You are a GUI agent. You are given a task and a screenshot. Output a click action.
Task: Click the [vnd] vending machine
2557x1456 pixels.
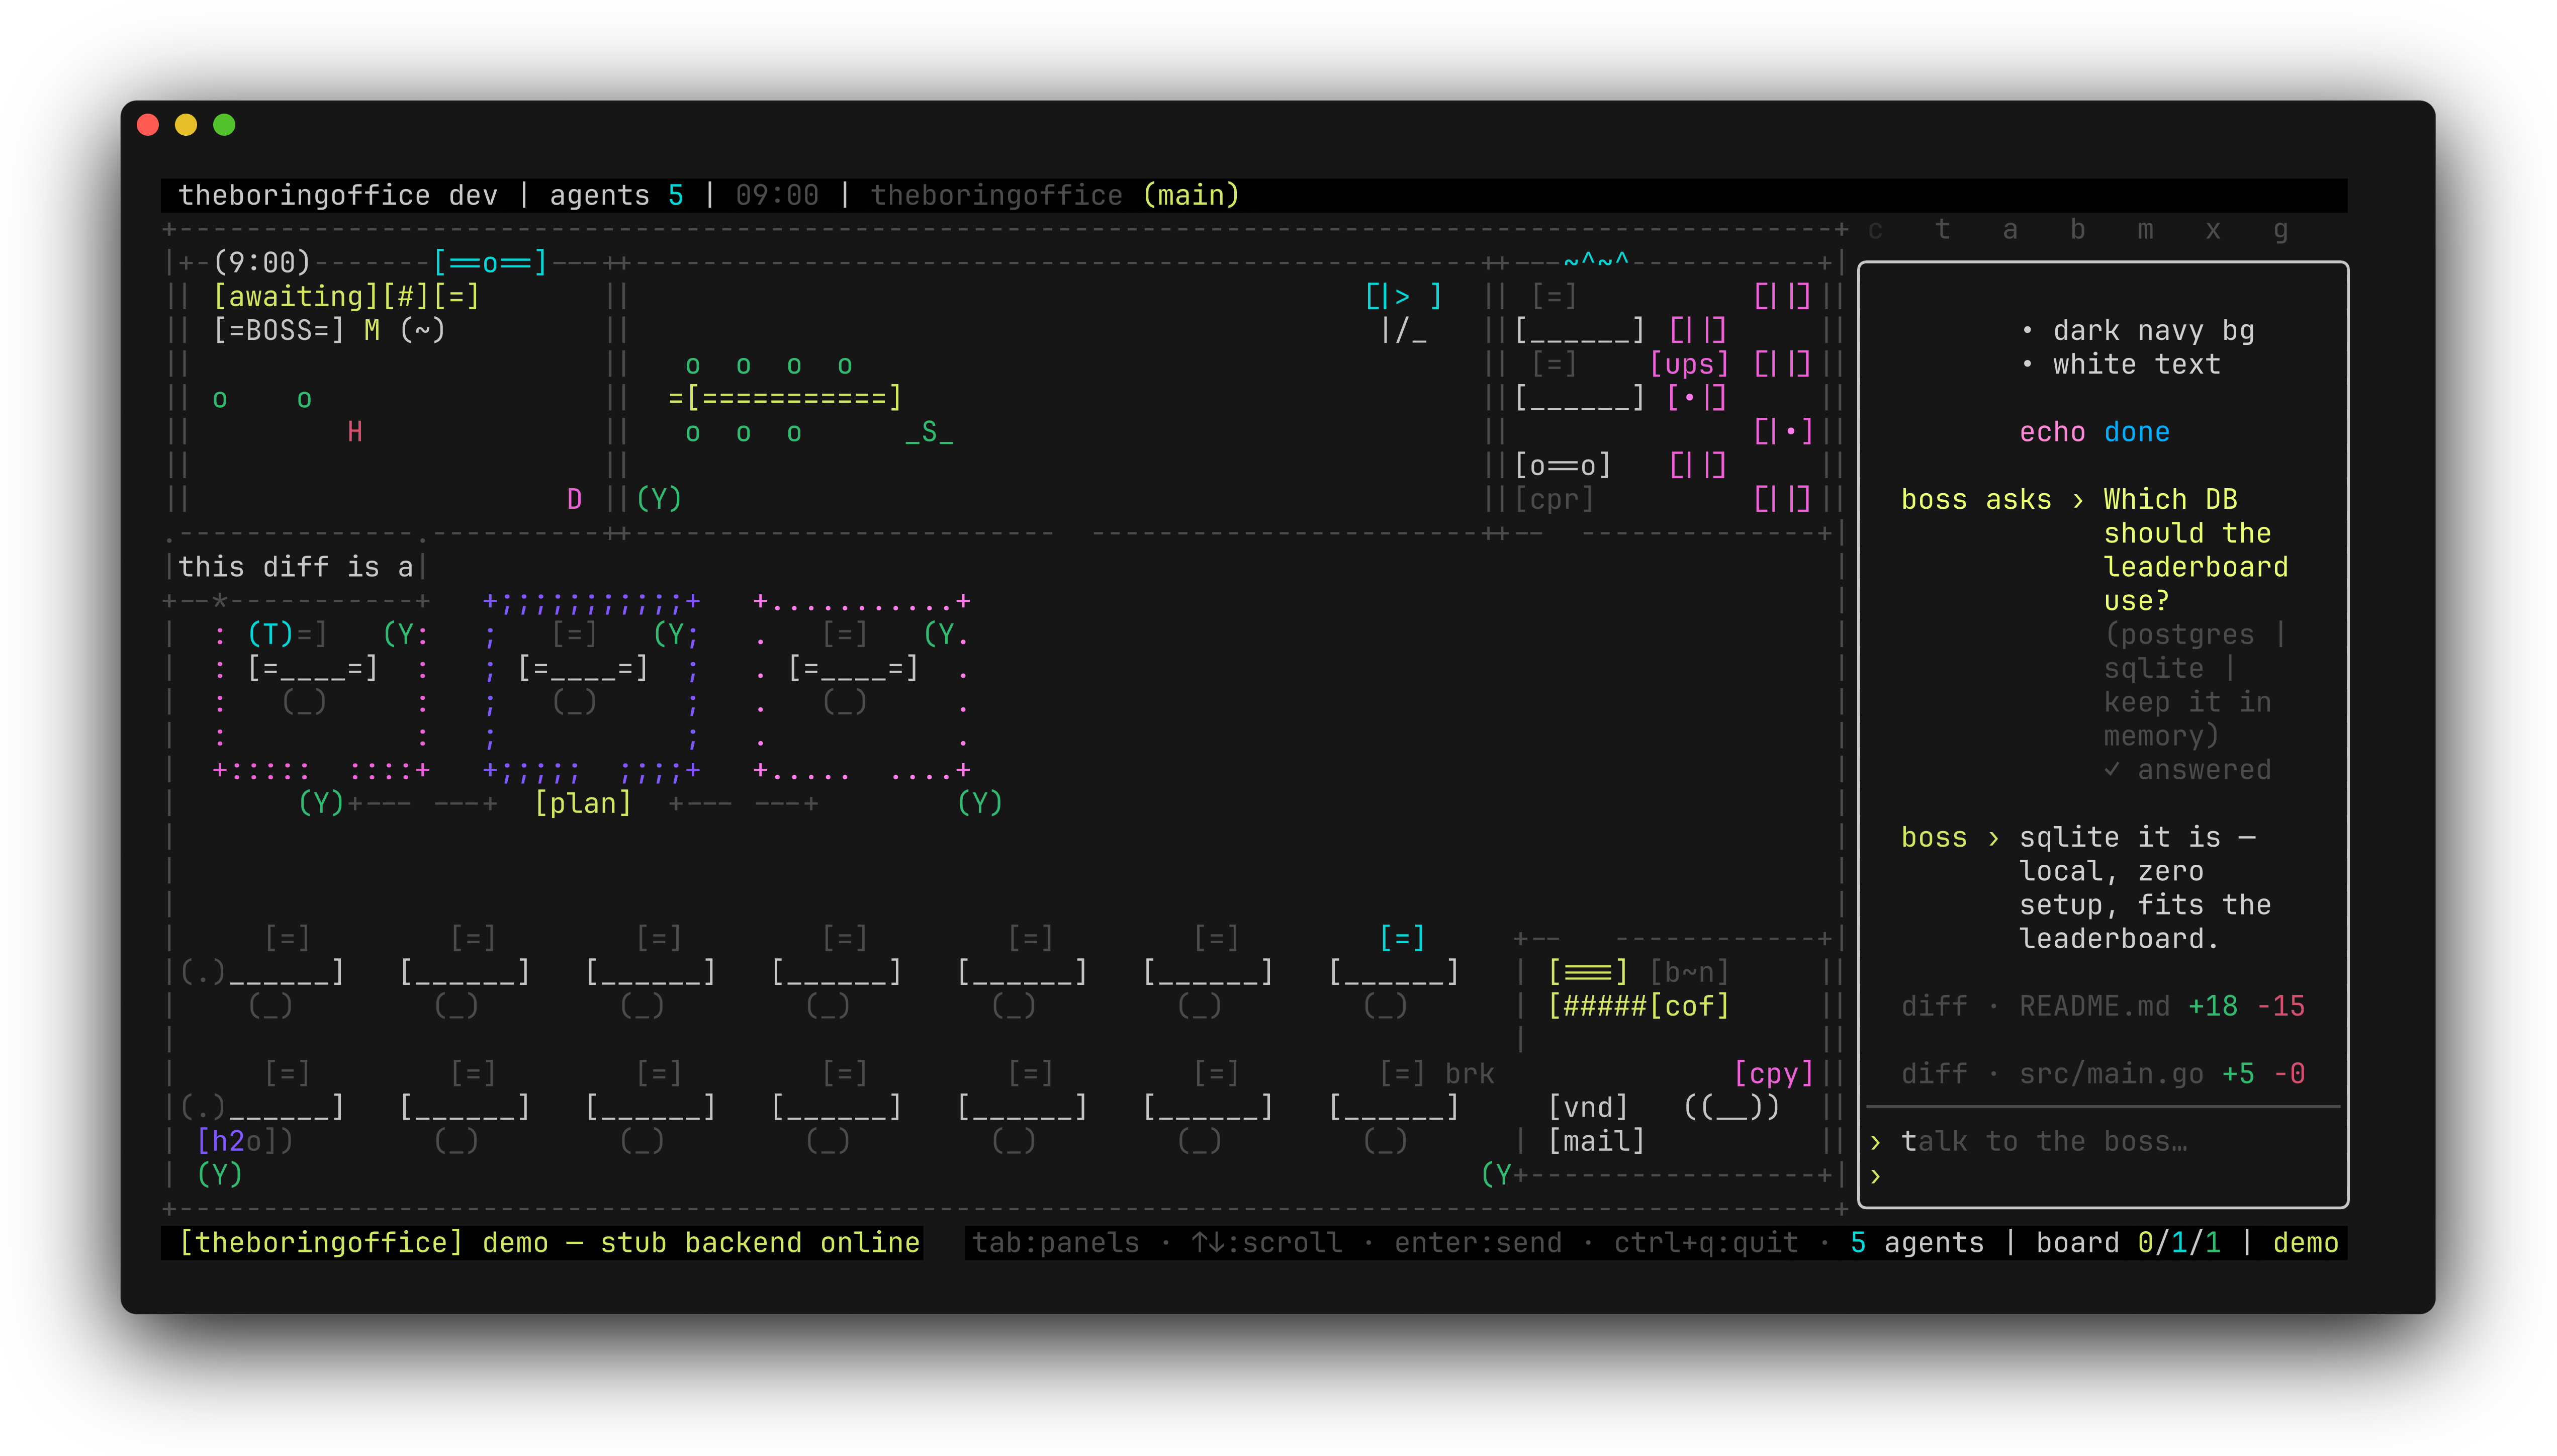[1588, 1107]
